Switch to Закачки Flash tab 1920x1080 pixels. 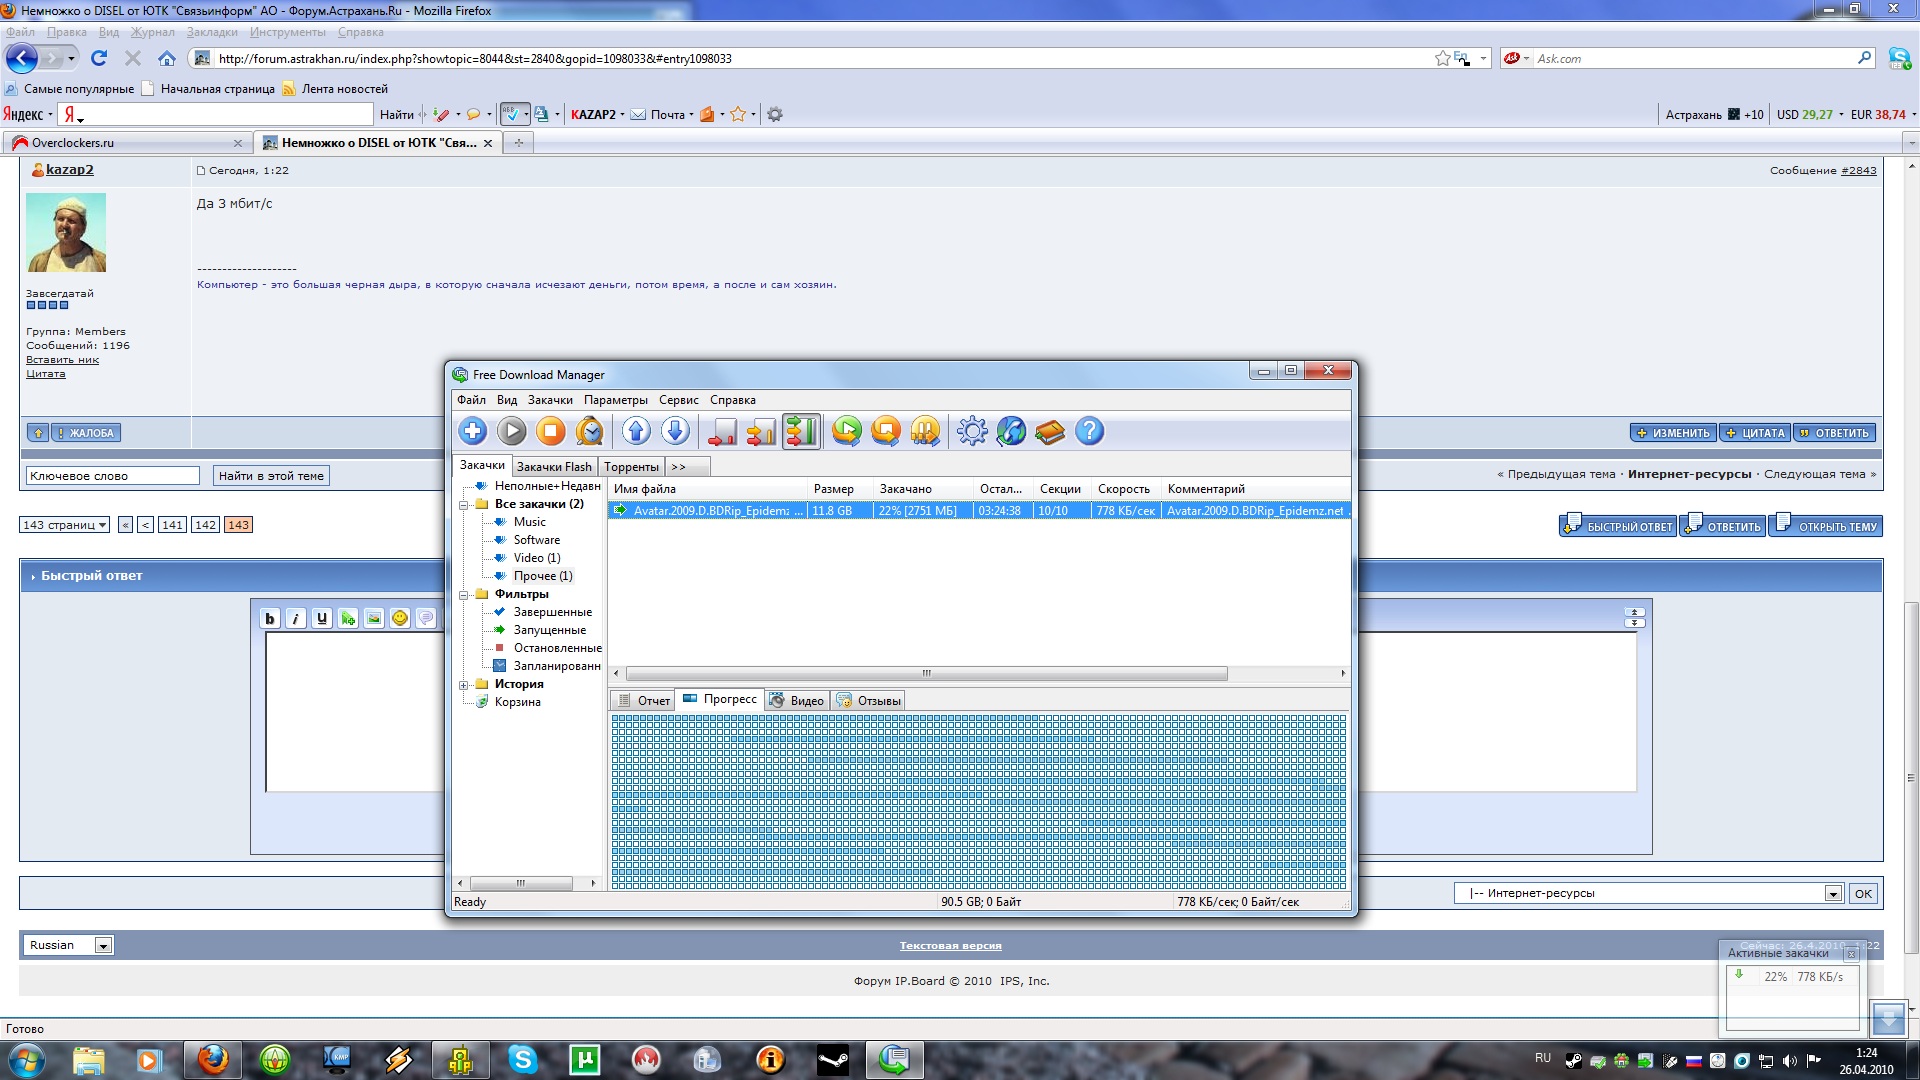click(554, 467)
